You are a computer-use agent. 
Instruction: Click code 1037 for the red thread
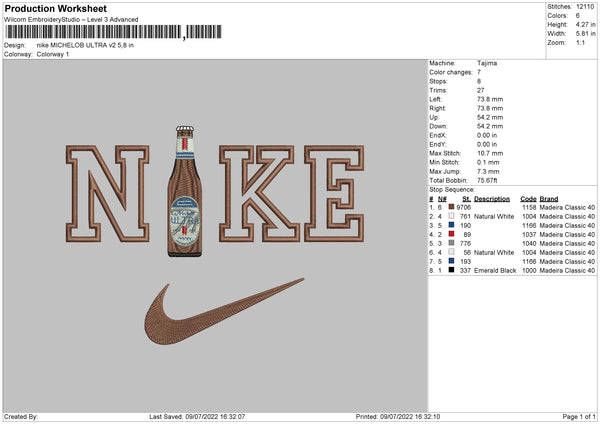529,234
